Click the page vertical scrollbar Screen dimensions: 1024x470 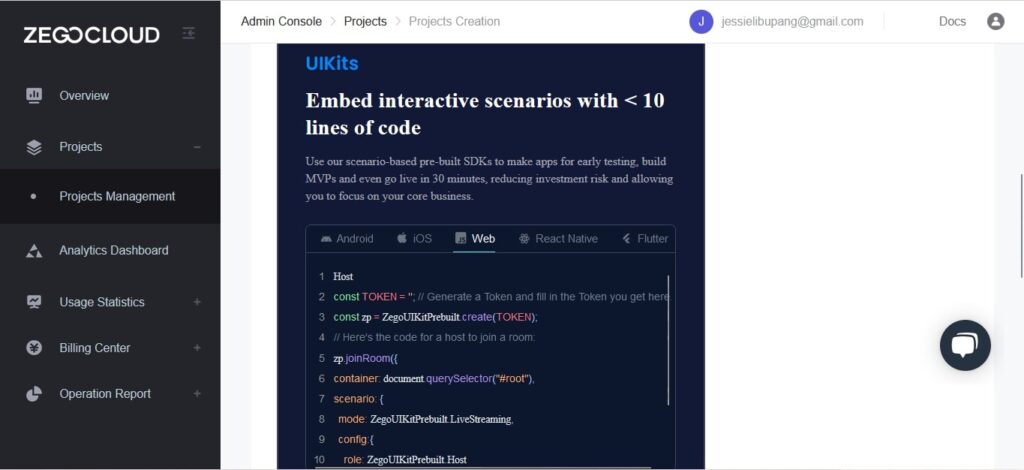1021,226
